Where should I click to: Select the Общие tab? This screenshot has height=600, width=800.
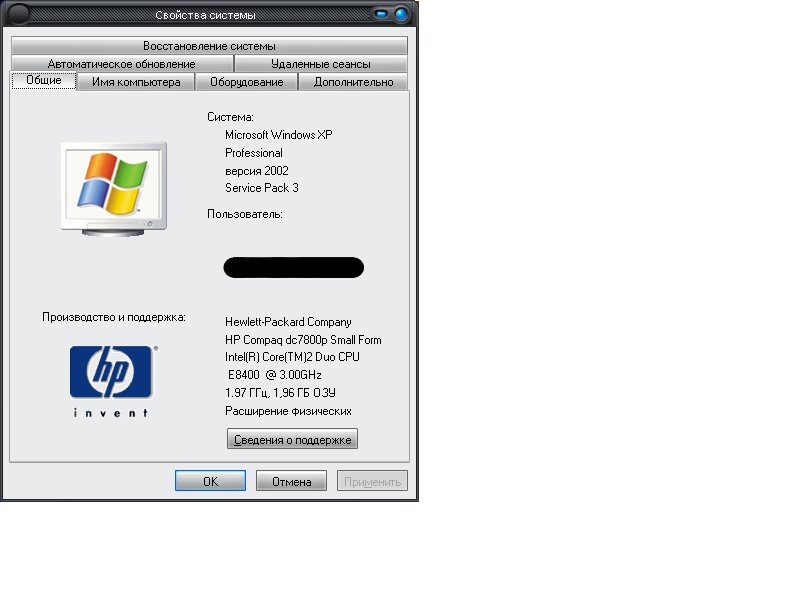point(44,81)
